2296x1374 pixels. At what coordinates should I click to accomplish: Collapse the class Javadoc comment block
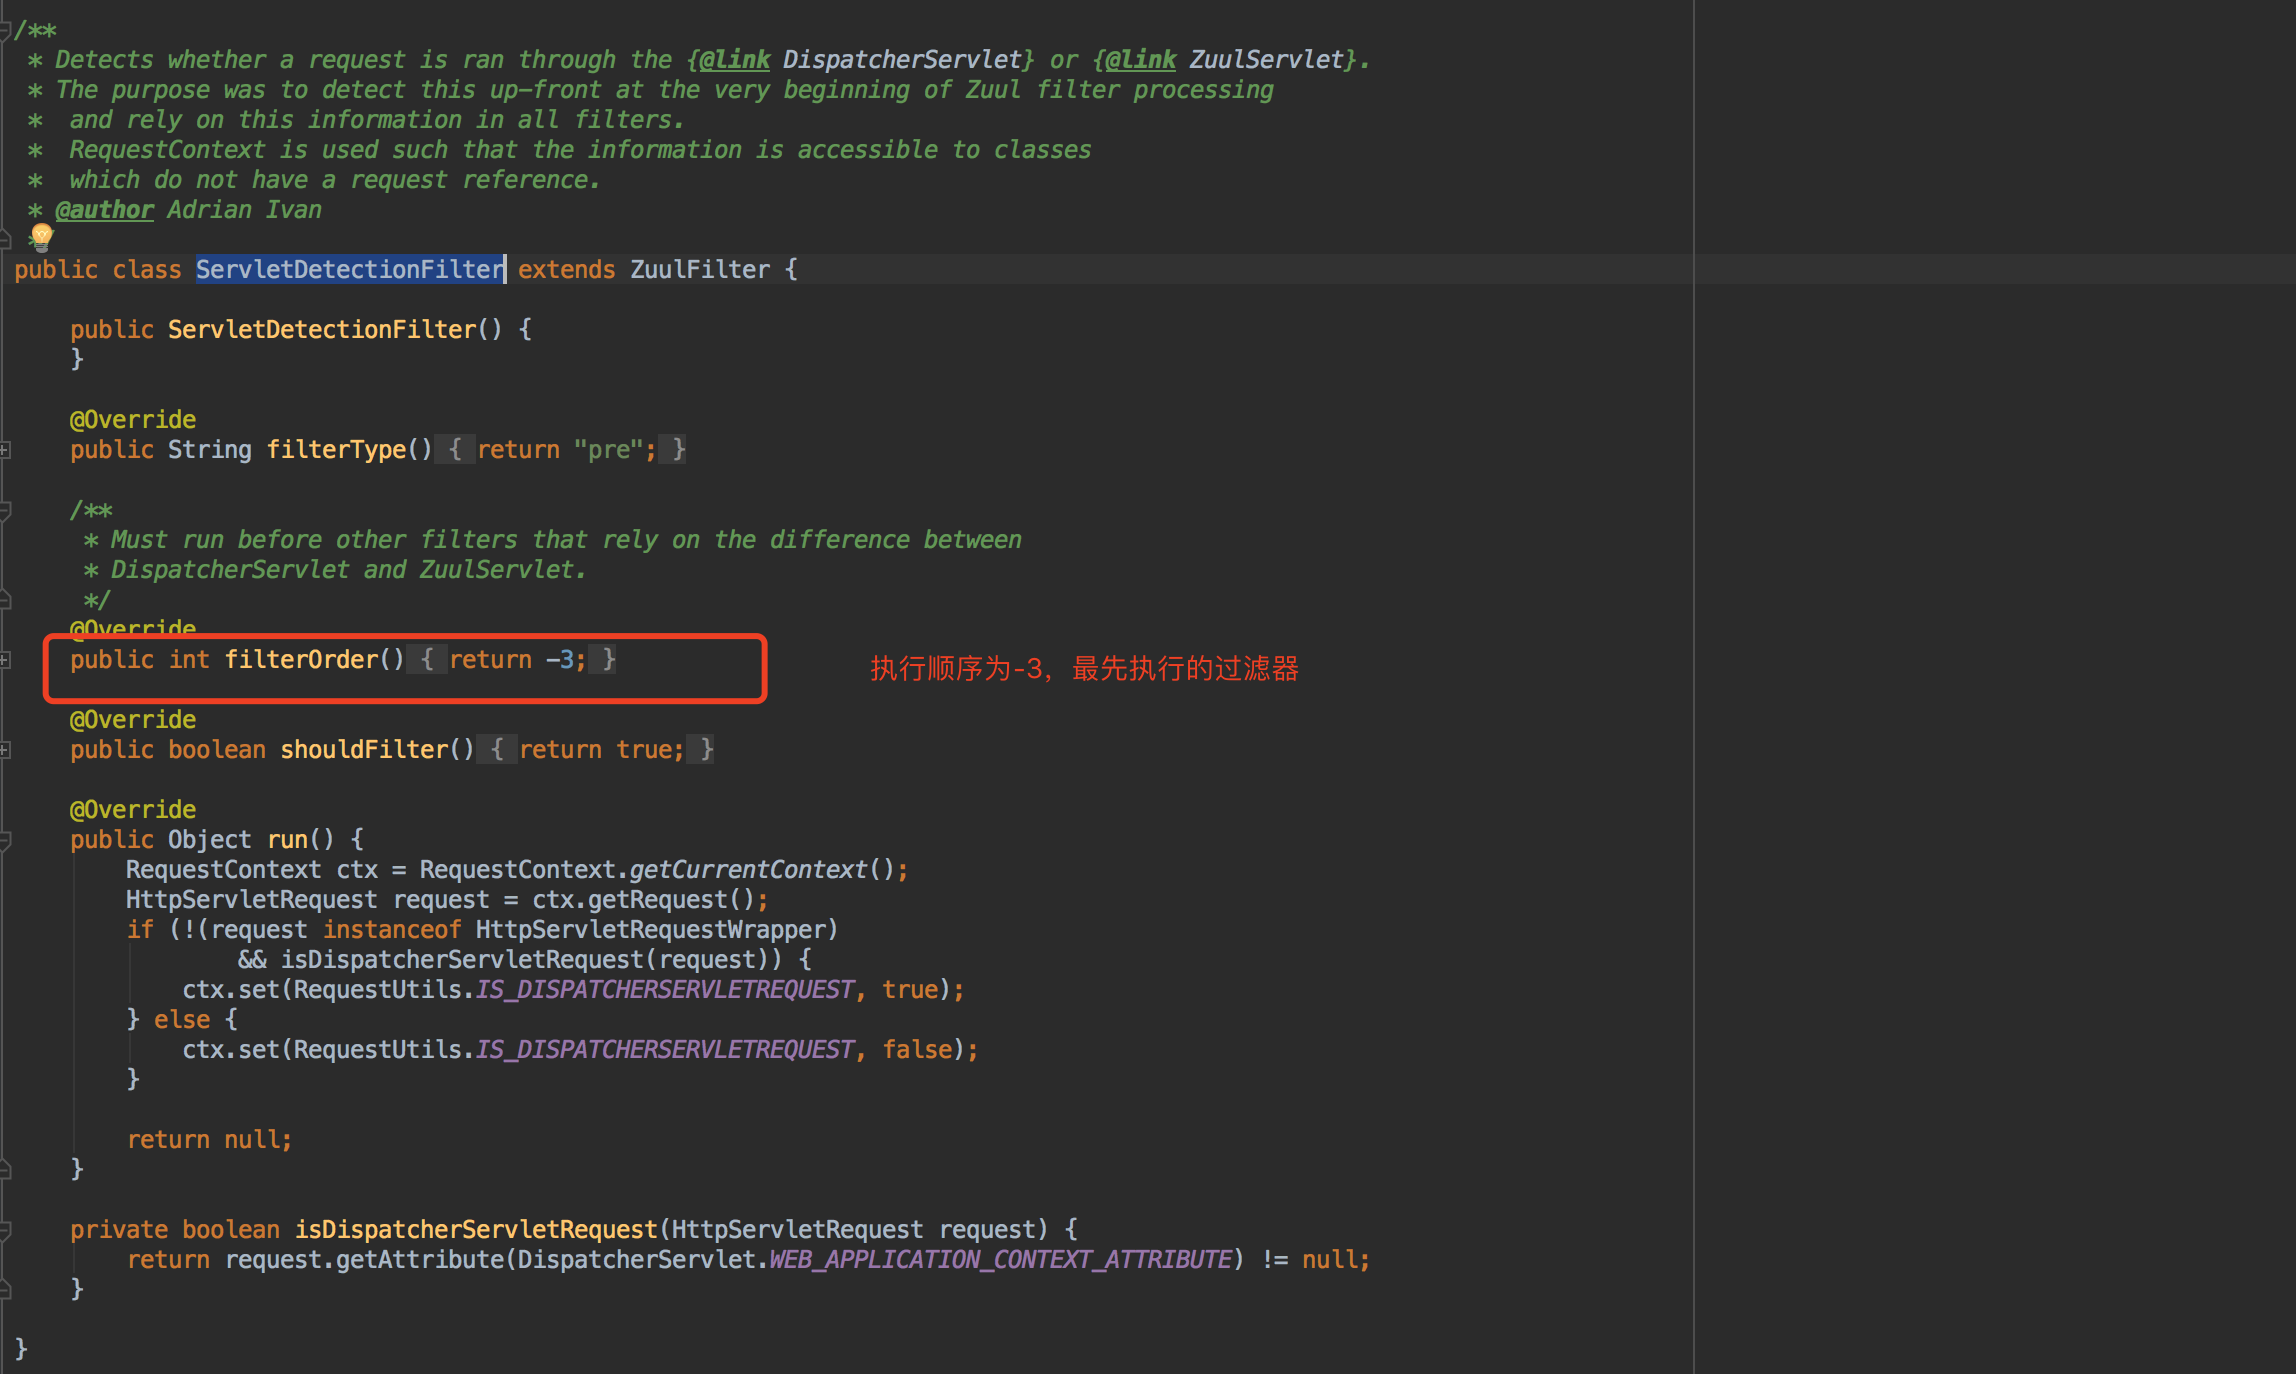click(x=5, y=30)
